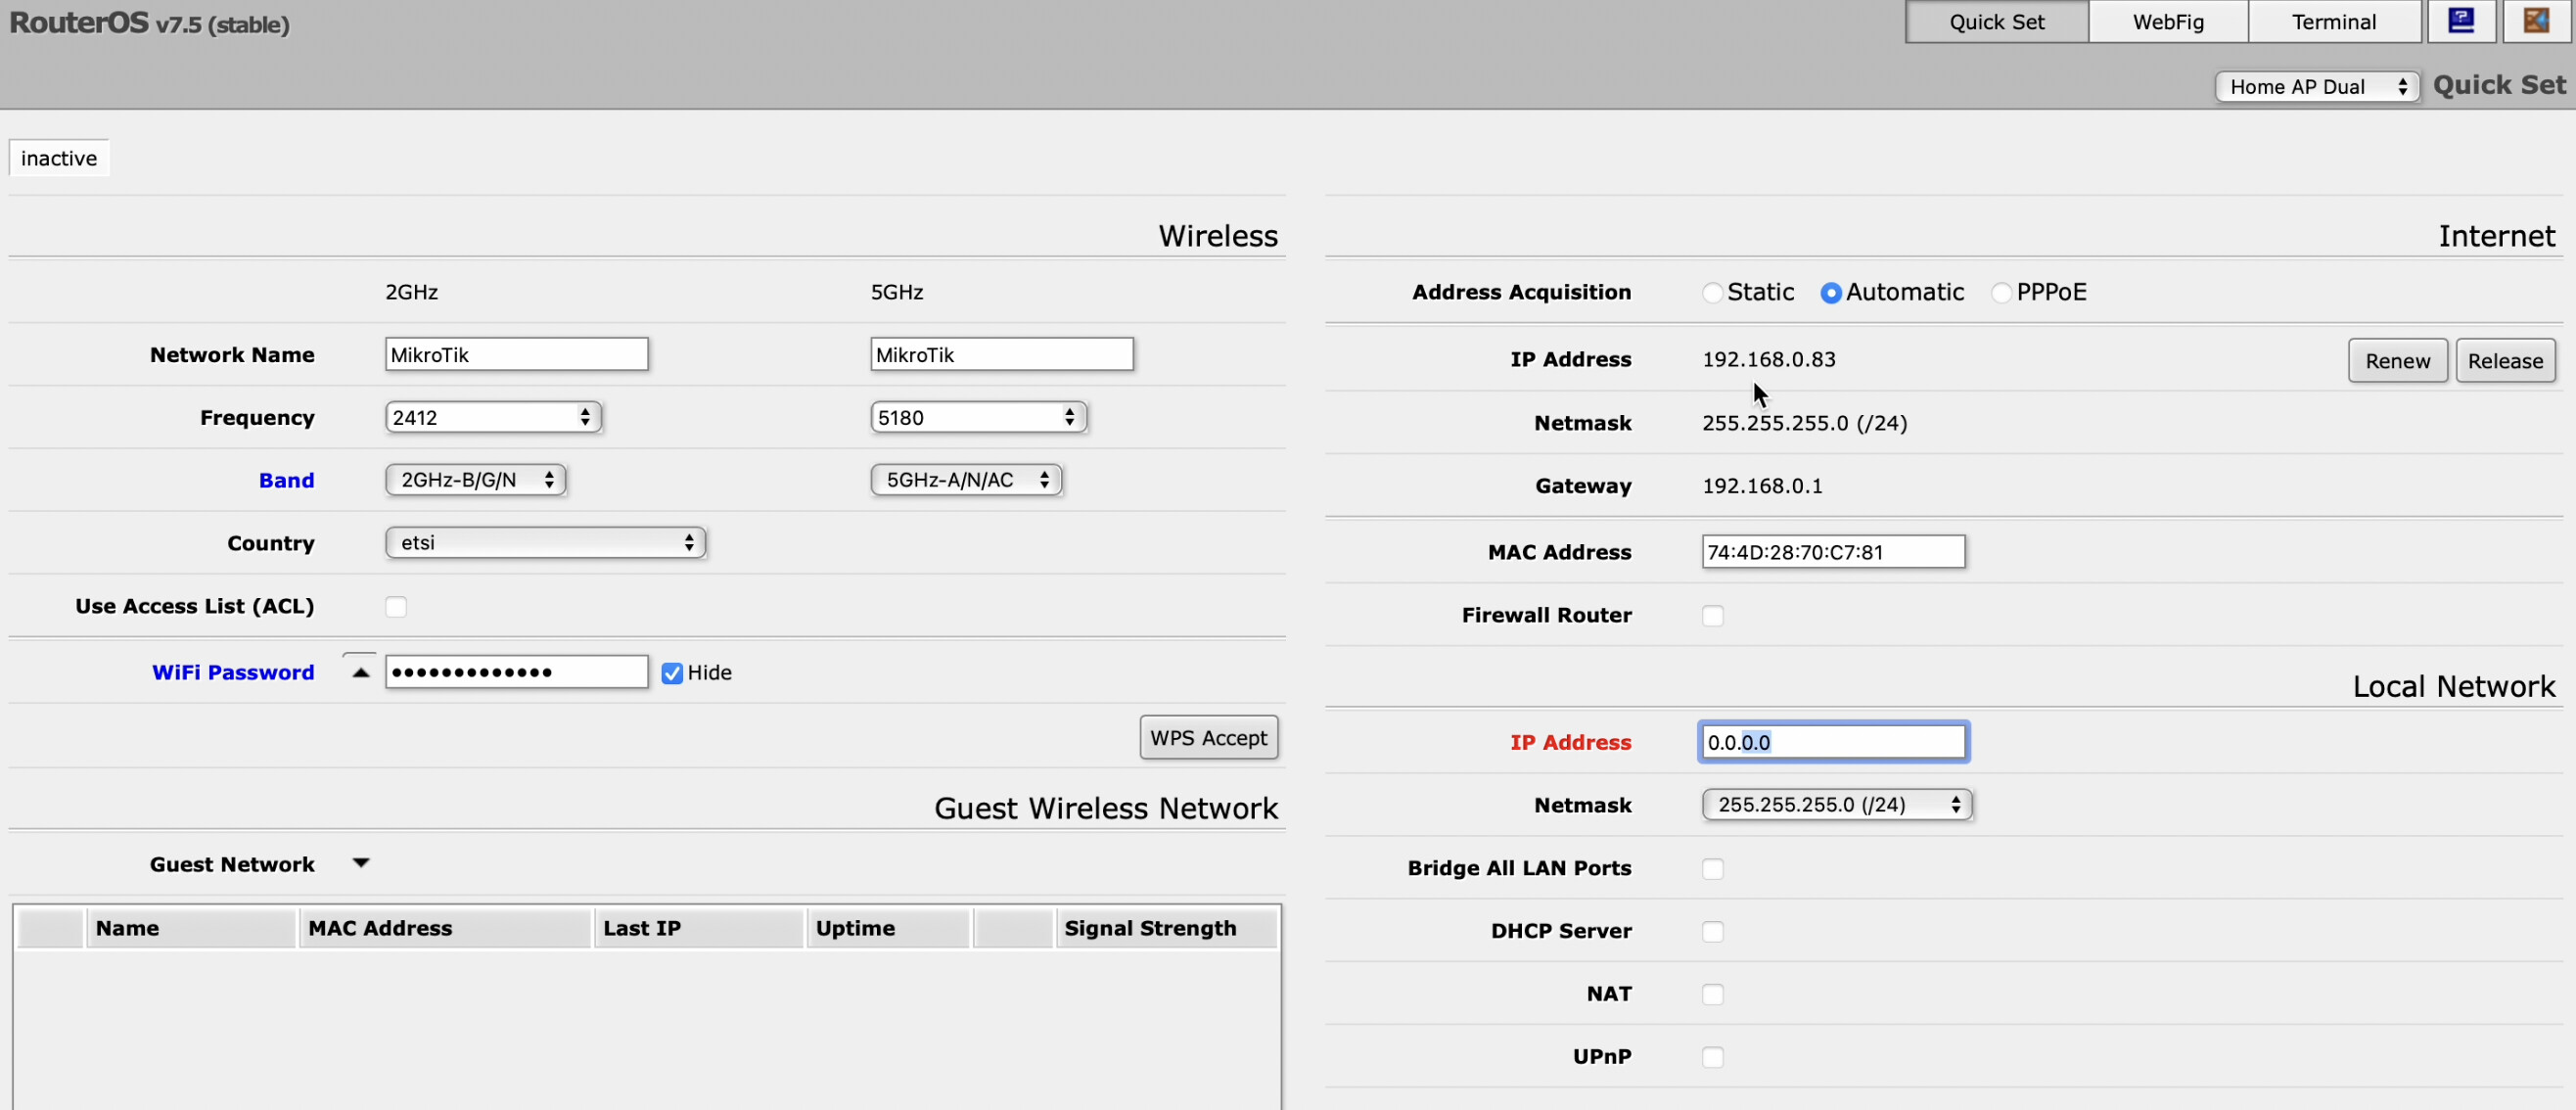Choose PPPoE address acquisition
This screenshot has height=1110, width=2576.
click(x=2001, y=293)
